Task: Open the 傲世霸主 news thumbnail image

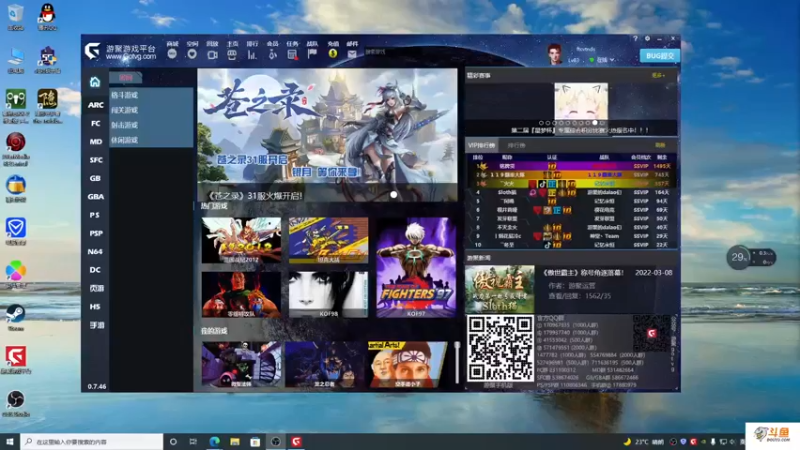Action: point(499,289)
